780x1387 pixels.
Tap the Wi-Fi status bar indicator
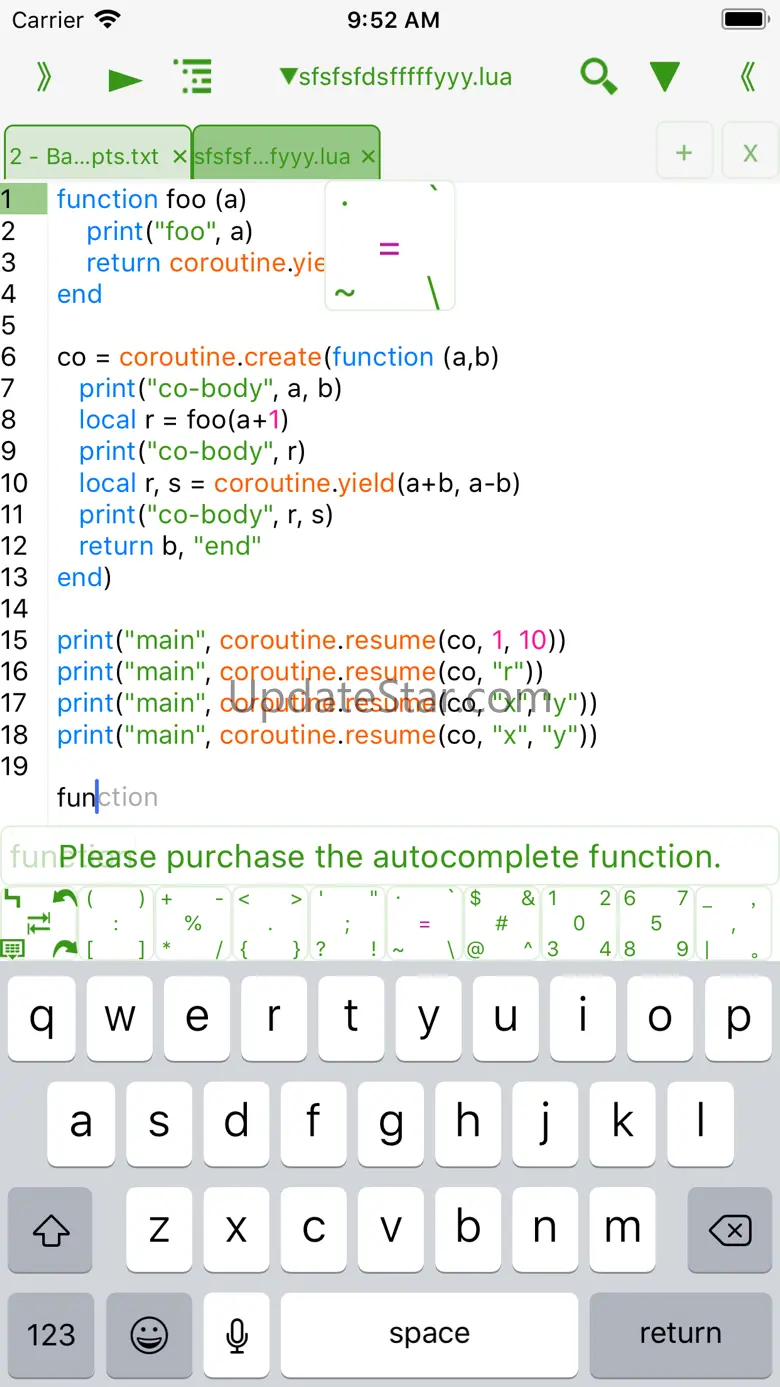pos(108,19)
